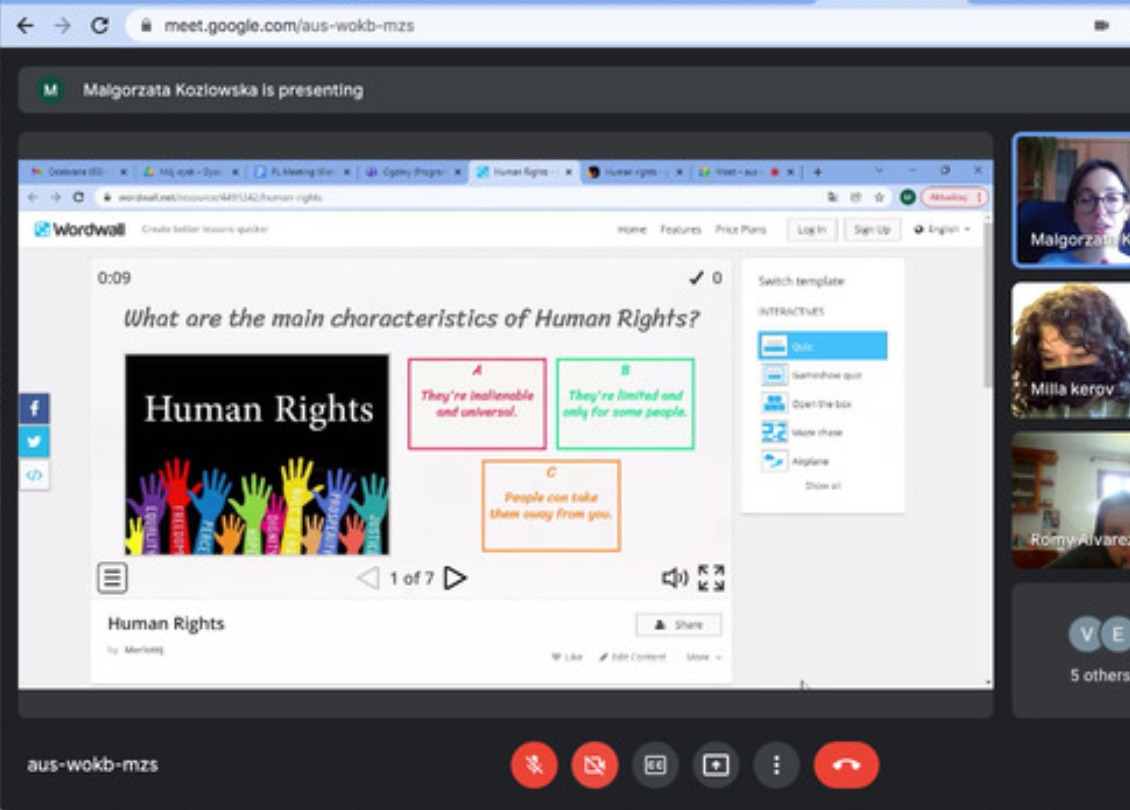Click the quiz fullscreen icon

coord(711,578)
